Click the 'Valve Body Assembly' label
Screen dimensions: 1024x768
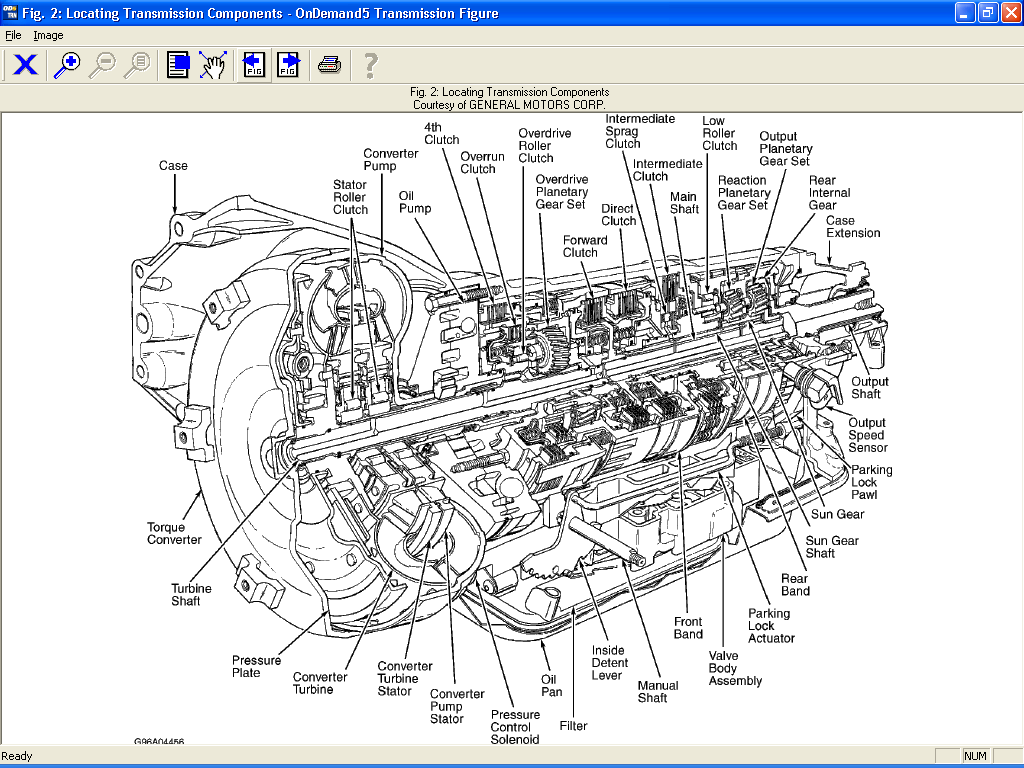click(x=735, y=668)
